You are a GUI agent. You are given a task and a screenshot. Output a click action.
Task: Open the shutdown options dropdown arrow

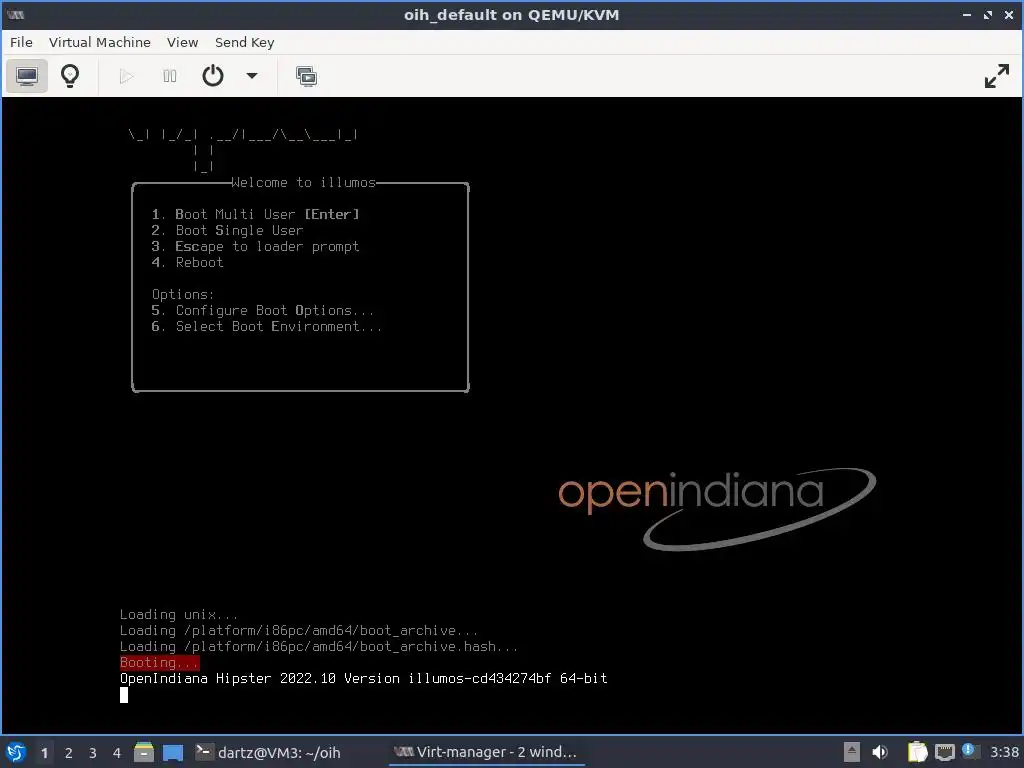pyautogui.click(x=251, y=76)
